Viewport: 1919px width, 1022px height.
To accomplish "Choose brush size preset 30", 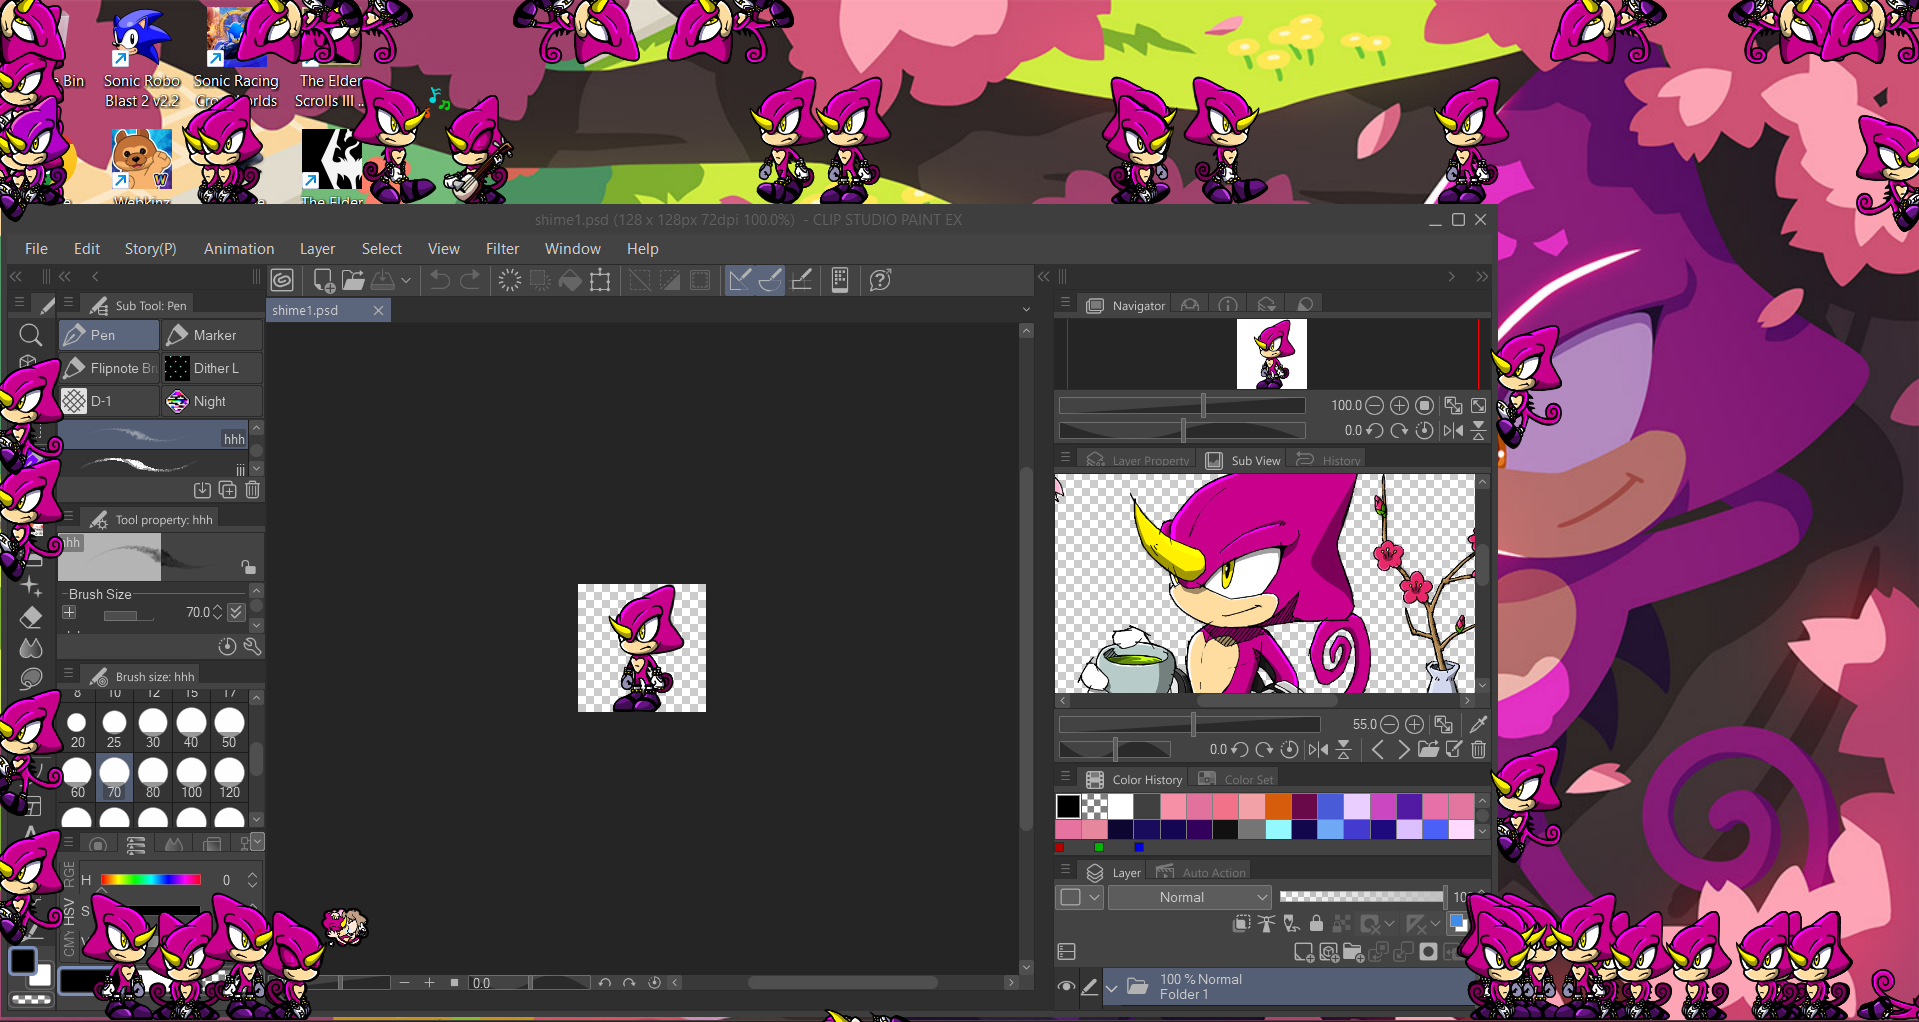I will pyautogui.click(x=153, y=728).
